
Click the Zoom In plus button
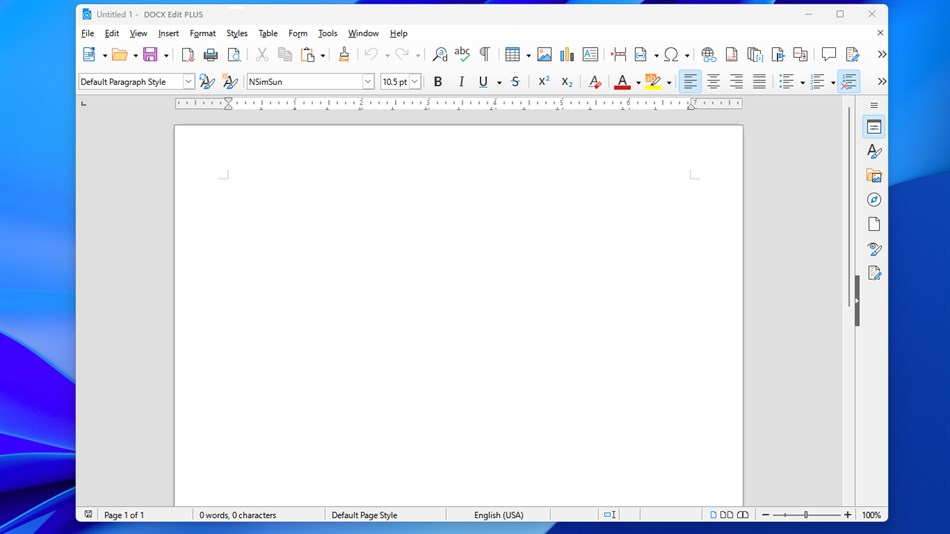pos(848,515)
